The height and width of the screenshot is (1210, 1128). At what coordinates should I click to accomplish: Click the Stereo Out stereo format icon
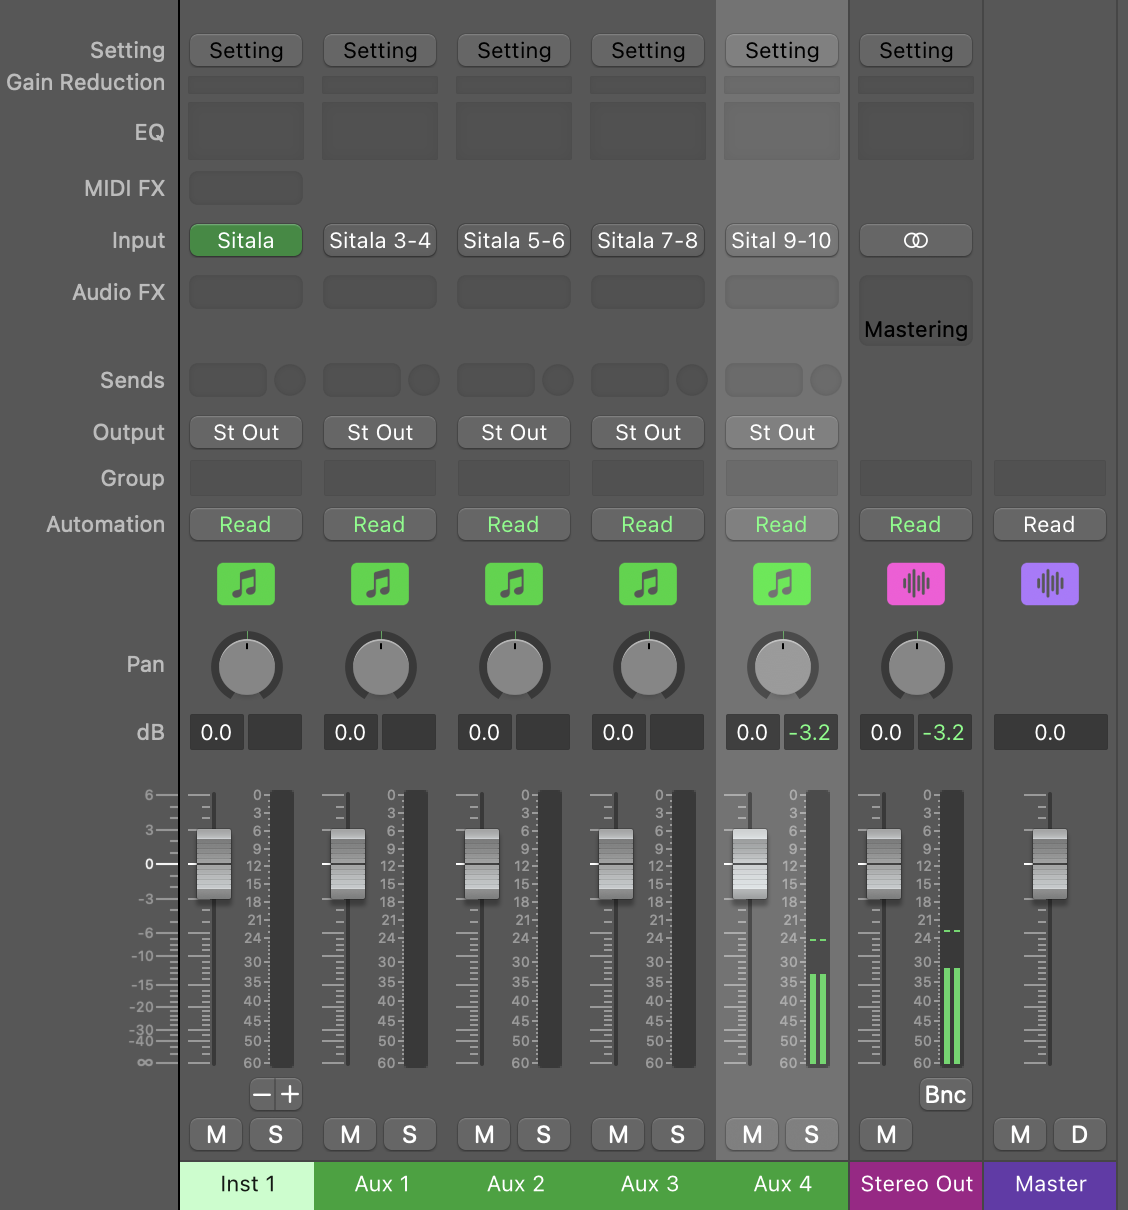click(x=916, y=240)
